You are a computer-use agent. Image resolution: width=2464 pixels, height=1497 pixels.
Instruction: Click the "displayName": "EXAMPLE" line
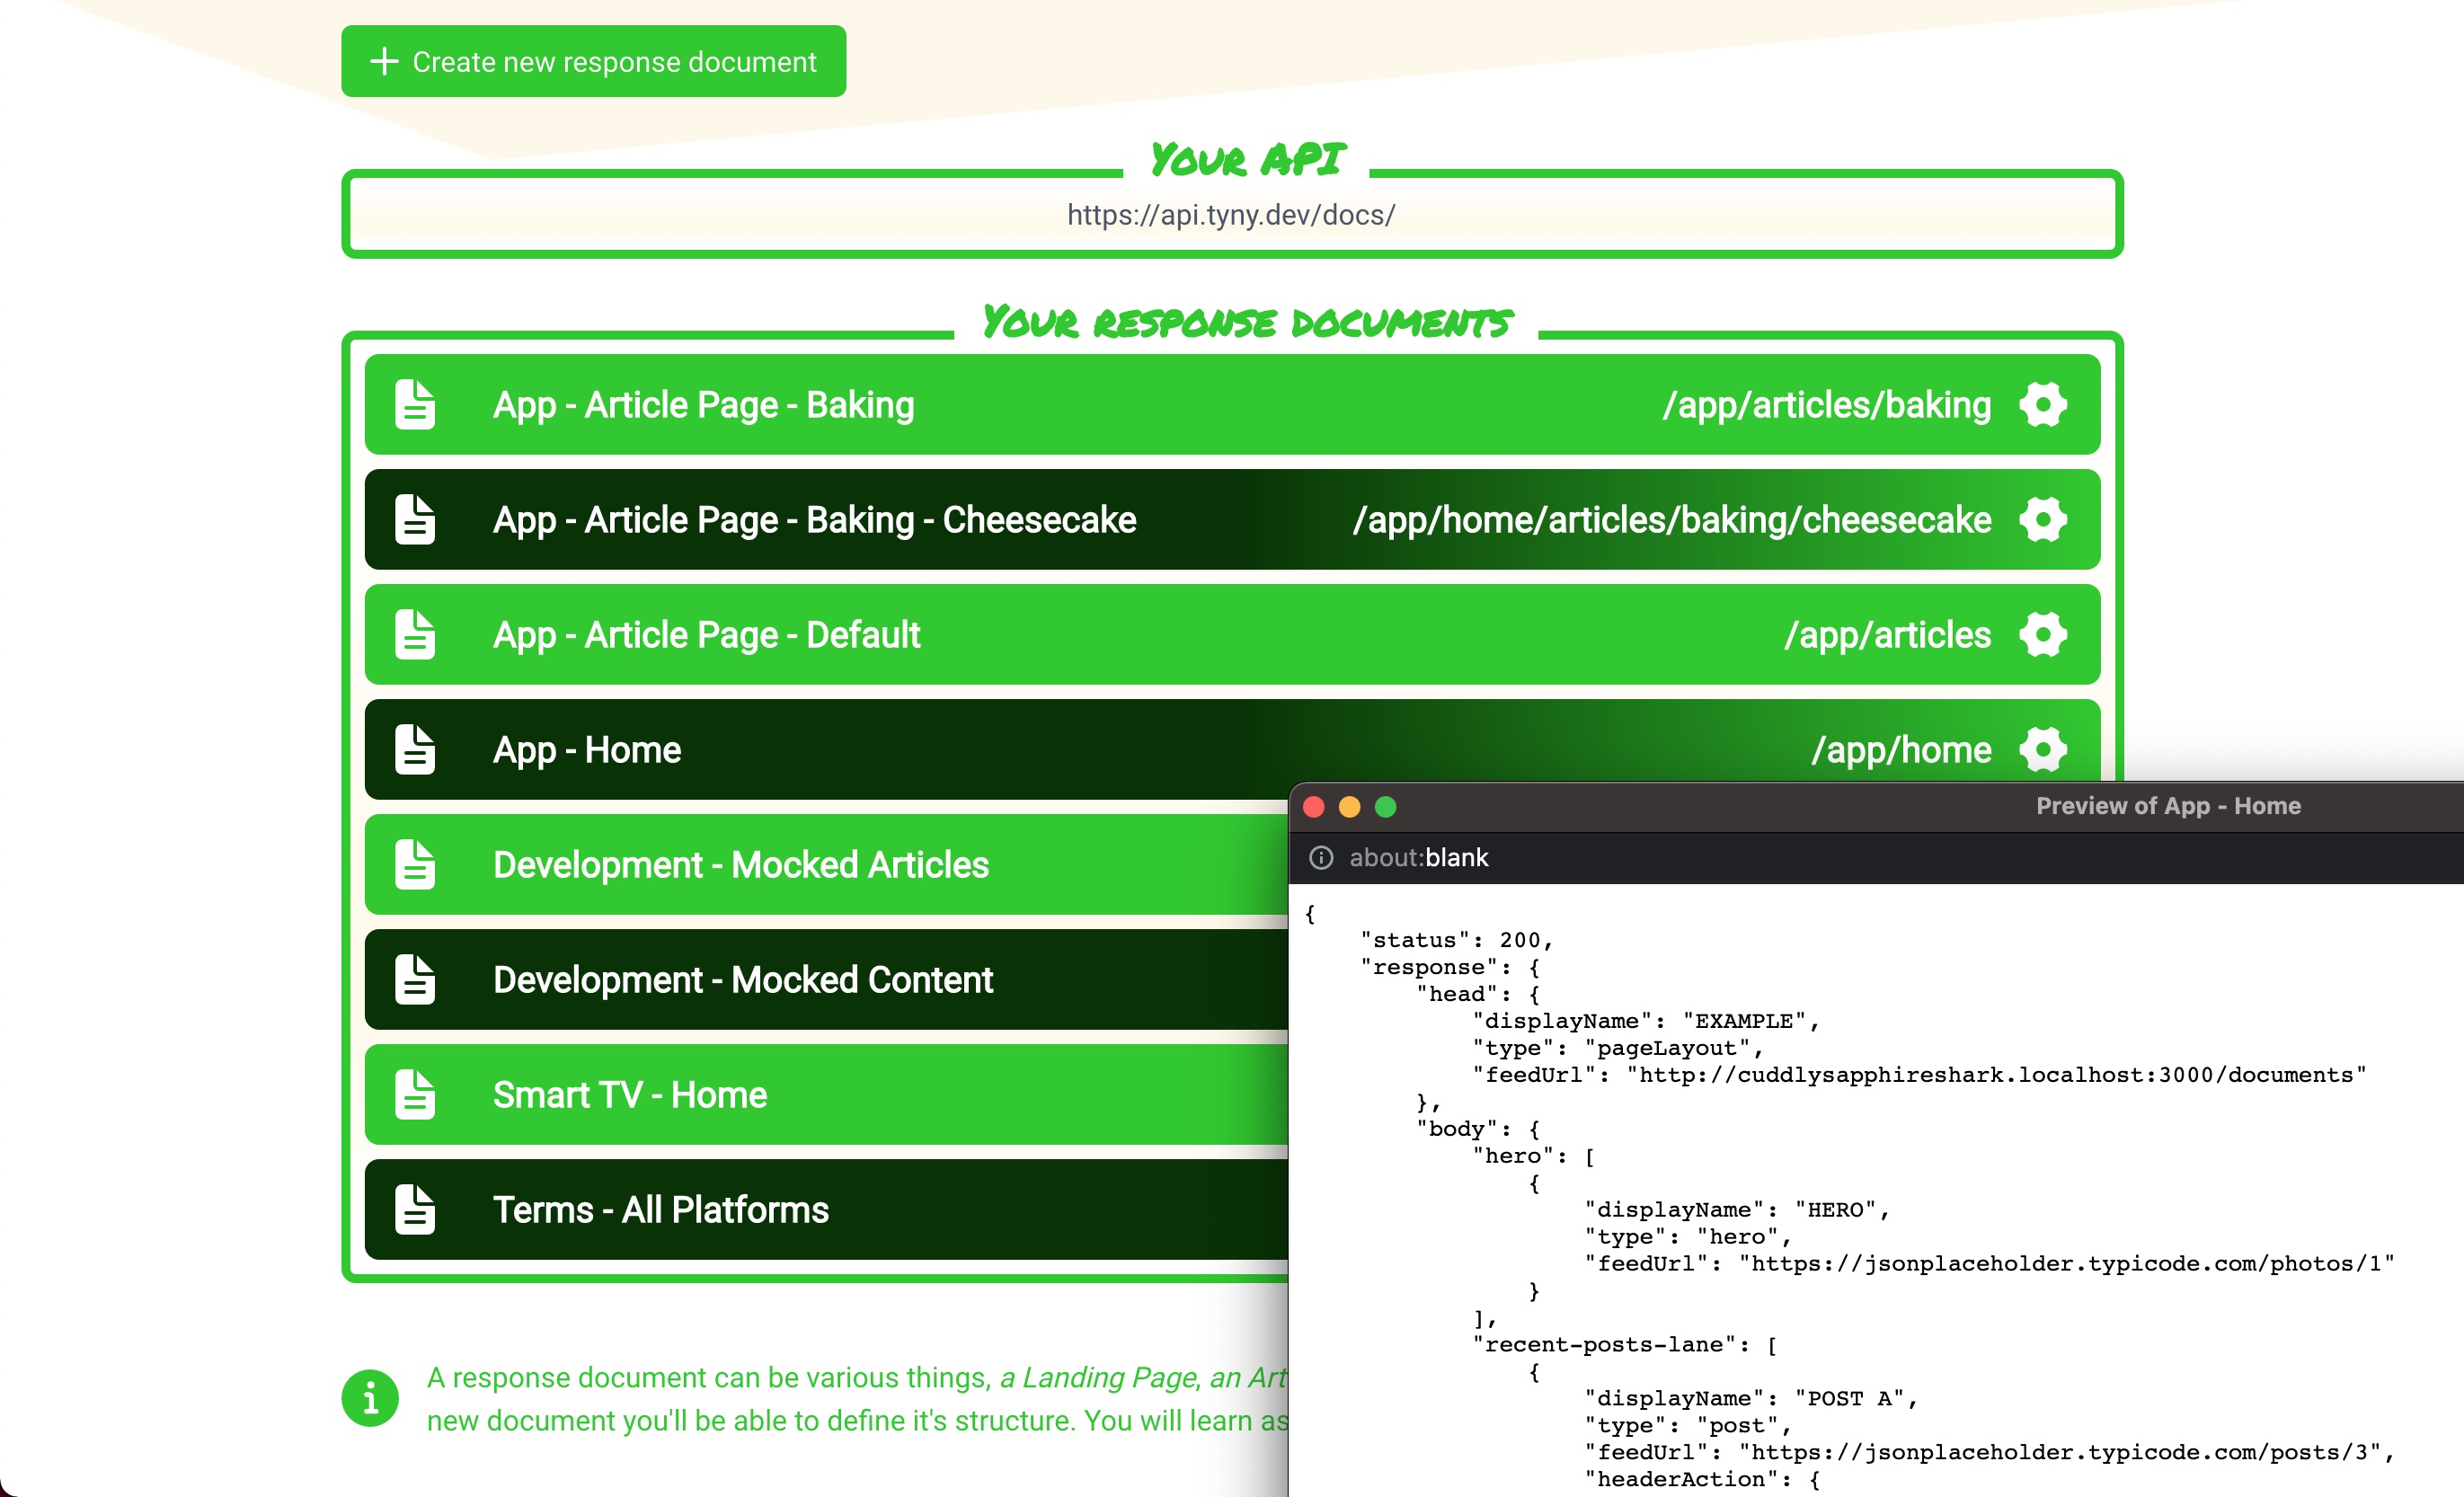(1645, 1021)
